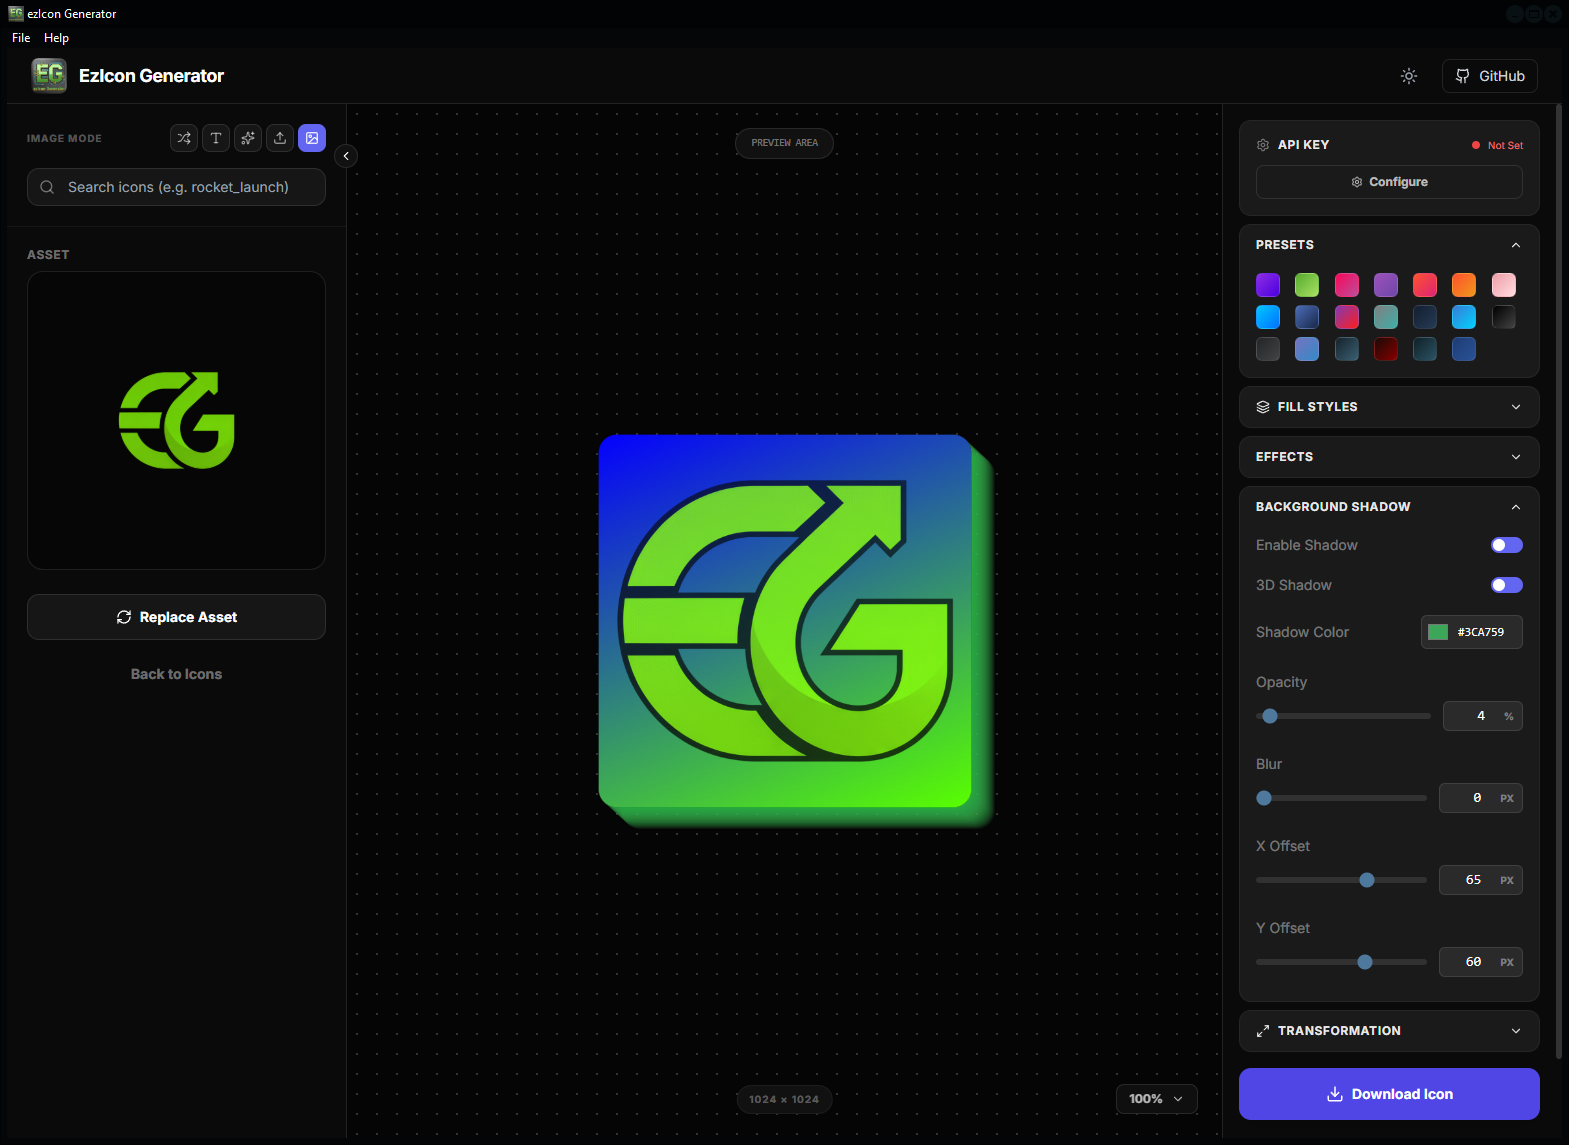Apply the purple-to-red gradient preset
This screenshot has width=1569, height=1145.
pos(1347,317)
